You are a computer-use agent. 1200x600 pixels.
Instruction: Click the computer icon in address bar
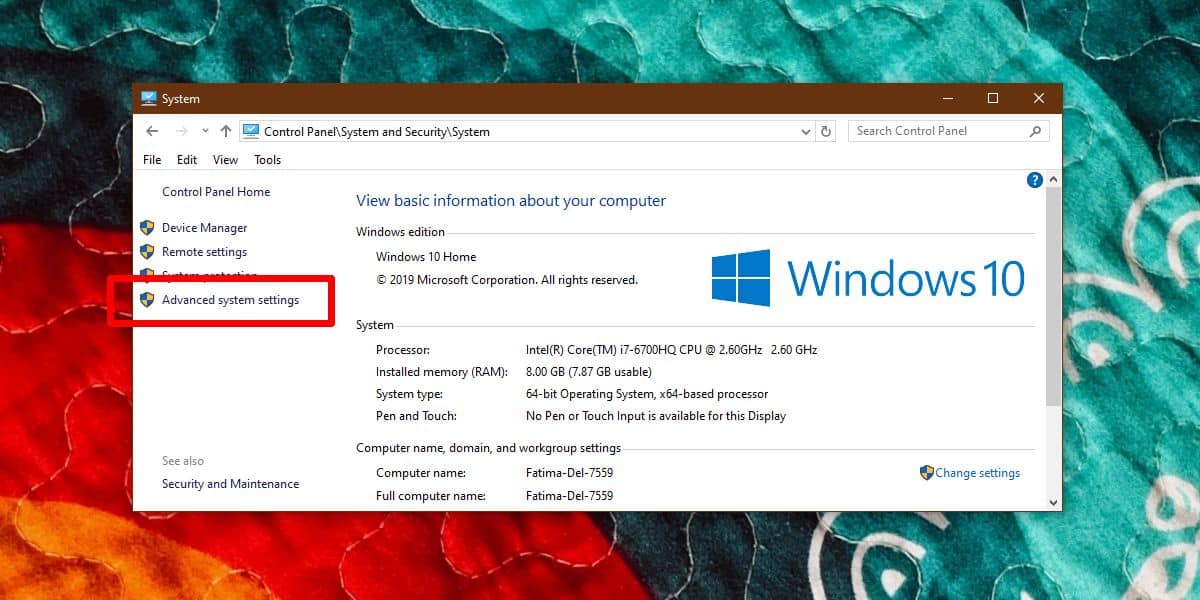[251, 131]
